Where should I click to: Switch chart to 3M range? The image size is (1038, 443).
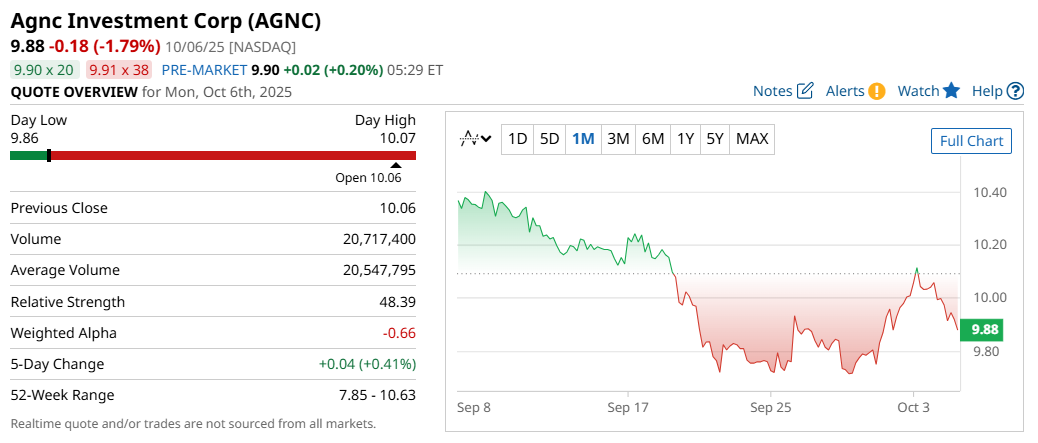(618, 139)
